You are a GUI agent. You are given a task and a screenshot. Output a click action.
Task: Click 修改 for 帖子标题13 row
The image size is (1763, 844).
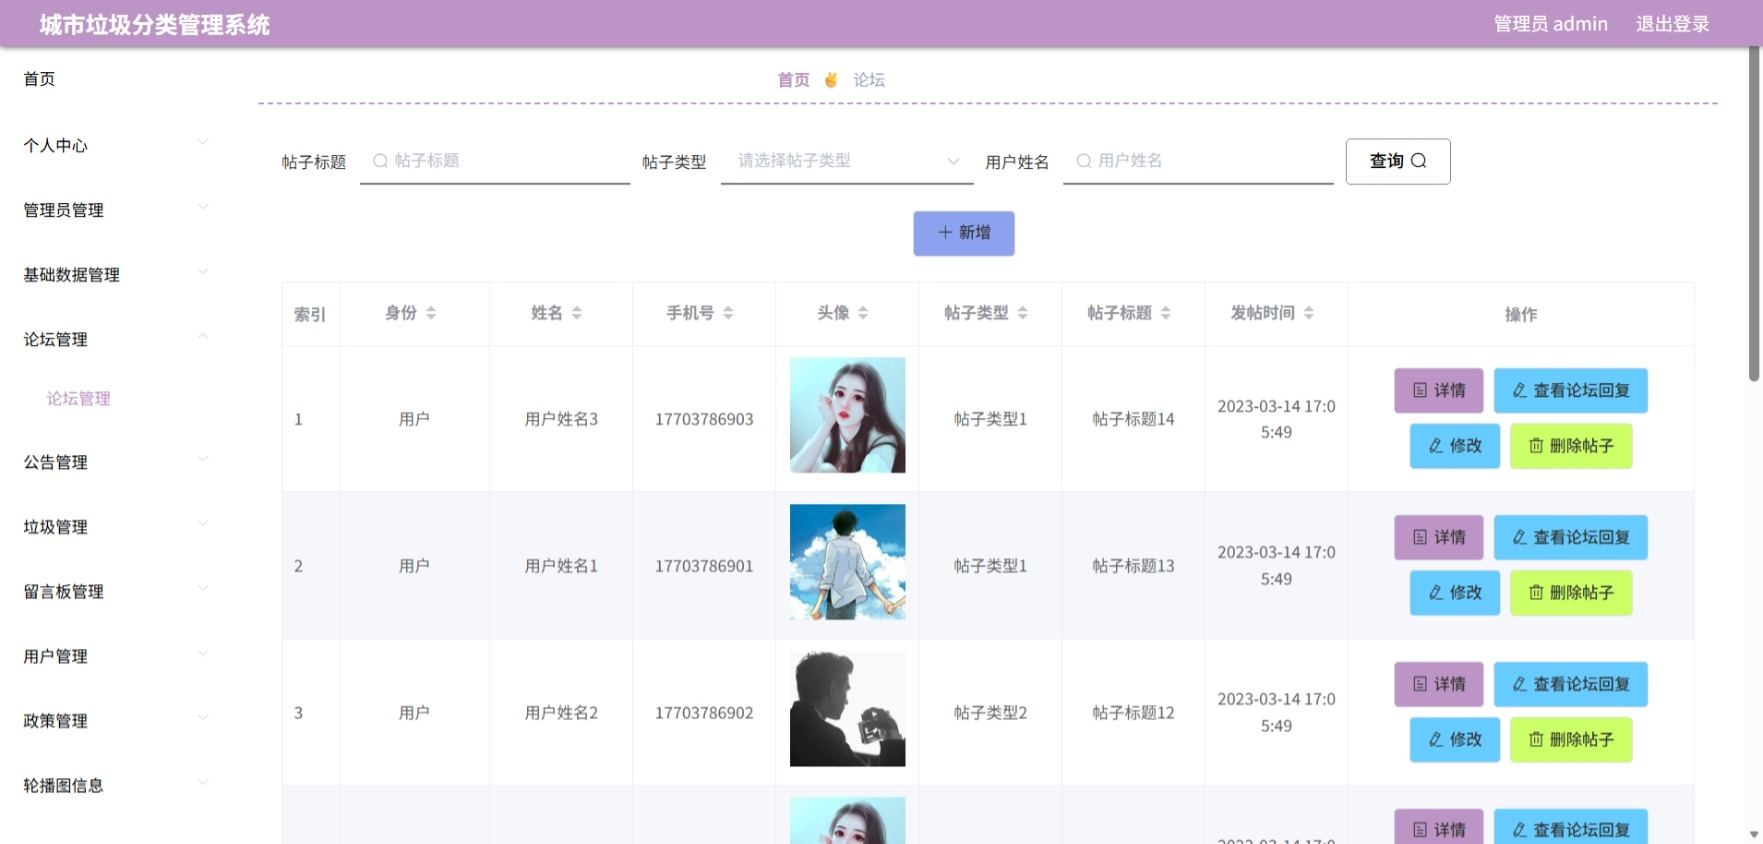point(1455,593)
